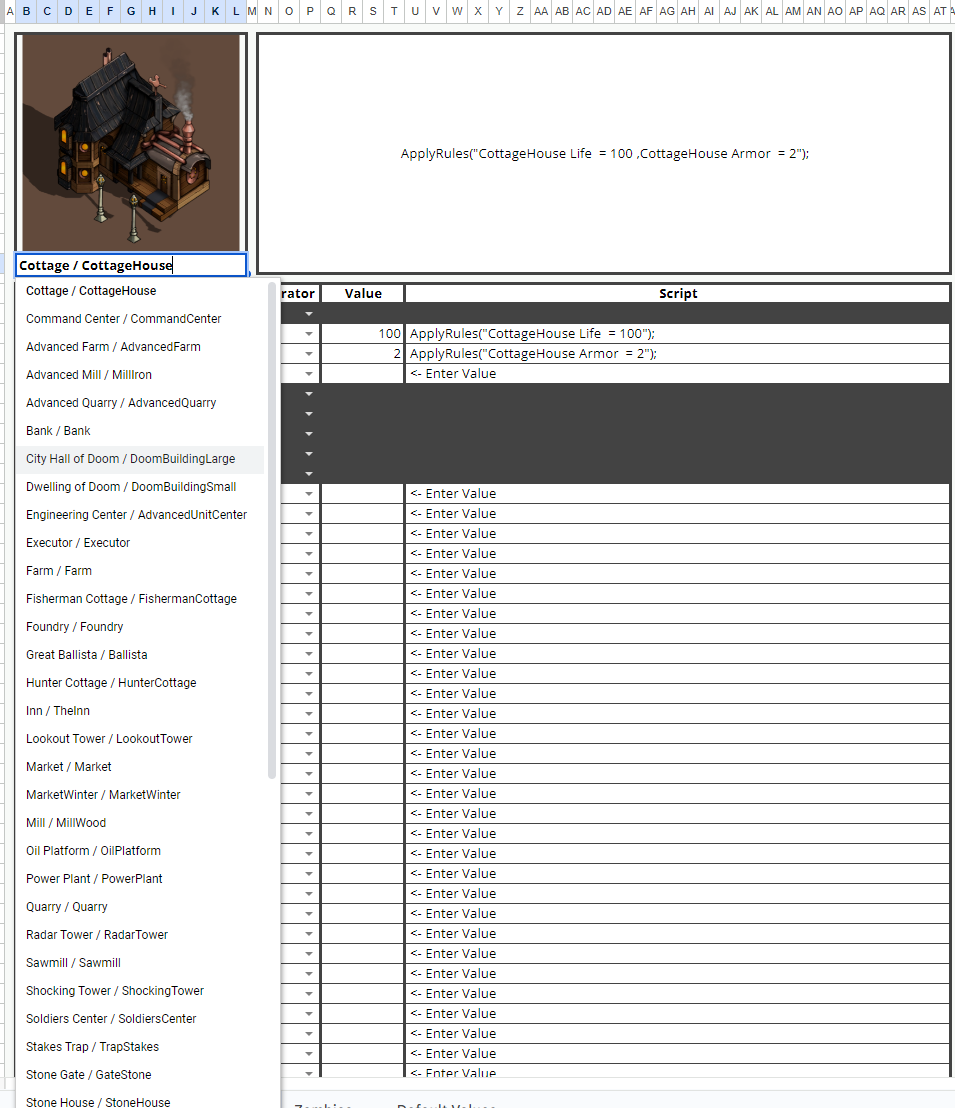Open dropdown arrow beside Armor value 2
955x1108 pixels.
309,353
